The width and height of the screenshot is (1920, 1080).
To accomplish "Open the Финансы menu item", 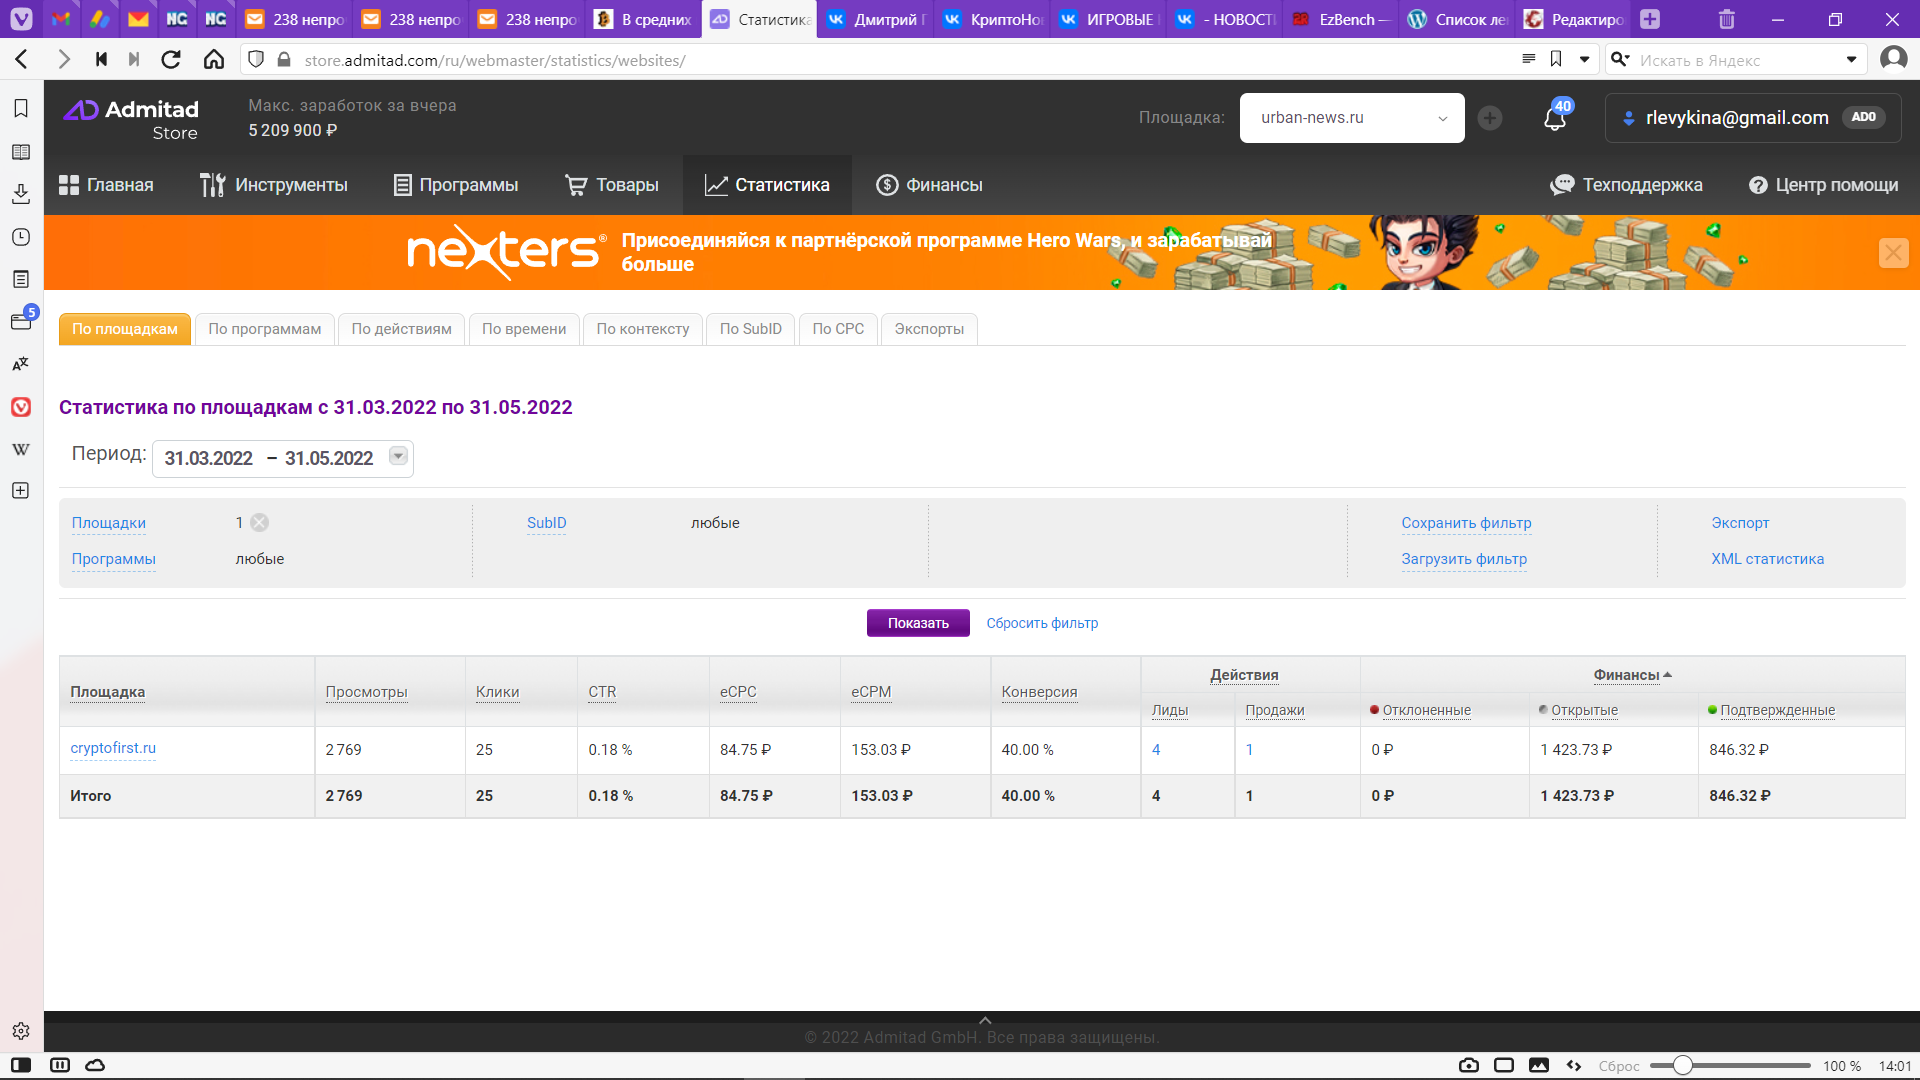I will tap(929, 185).
